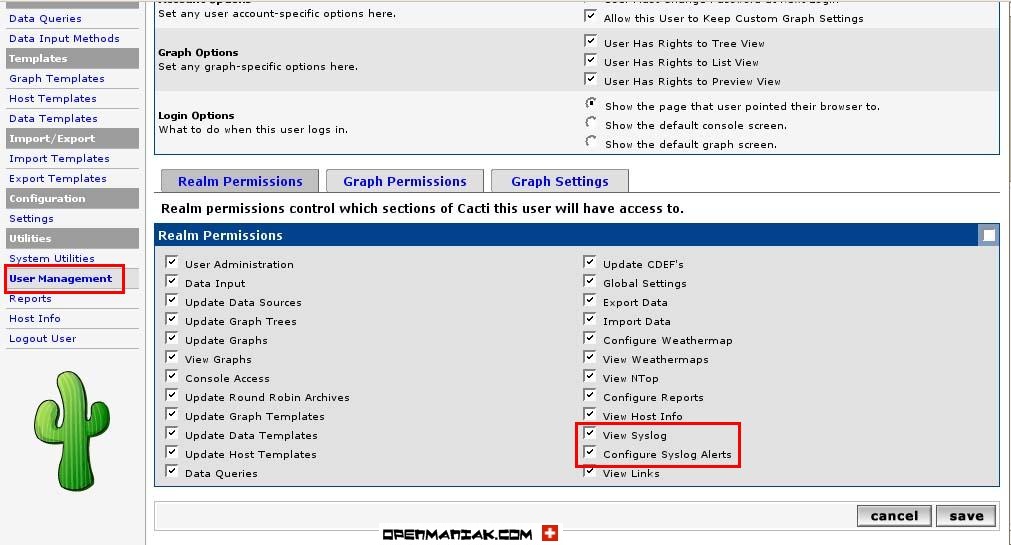Uncheck Configure Syslog Alerts permission

tap(590, 454)
